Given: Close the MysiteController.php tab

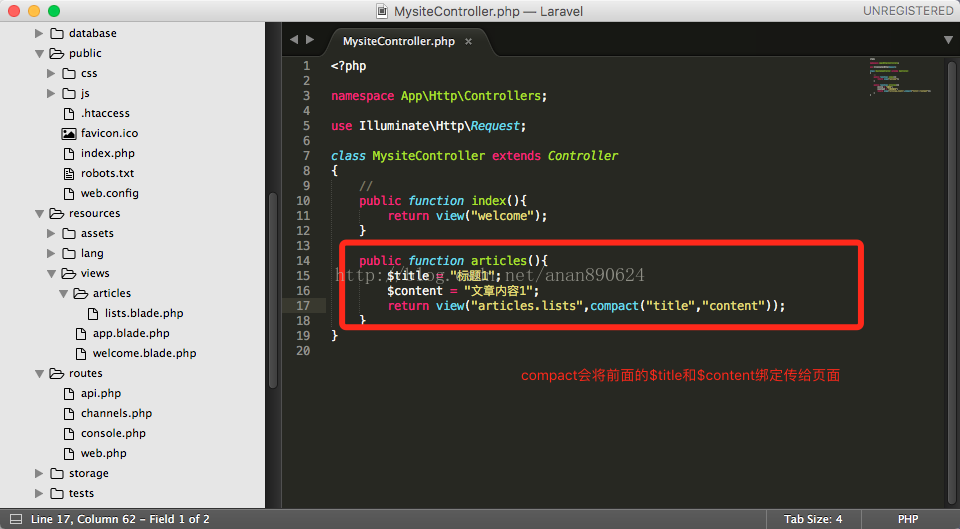Looking at the screenshot, I should (x=468, y=42).
